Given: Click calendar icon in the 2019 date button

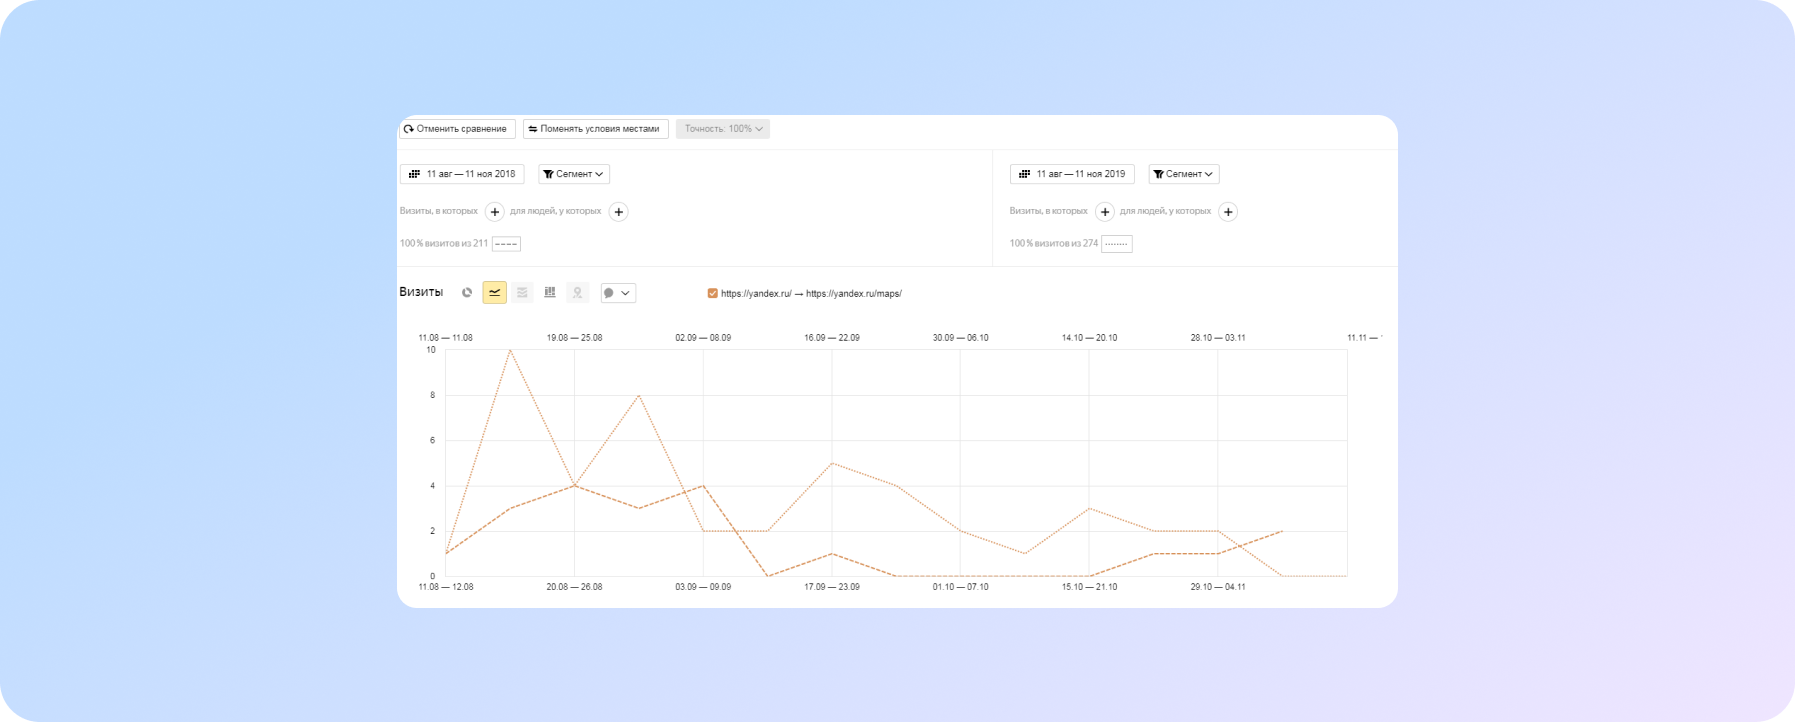Looking at the screenshot, I should (x=1024, y=174).
